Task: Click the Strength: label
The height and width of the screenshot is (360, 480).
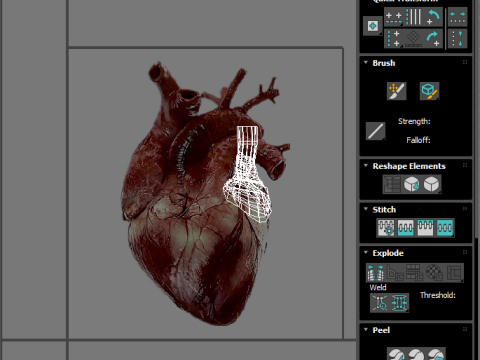Action: pyautogui.click(x=414, y=121)
